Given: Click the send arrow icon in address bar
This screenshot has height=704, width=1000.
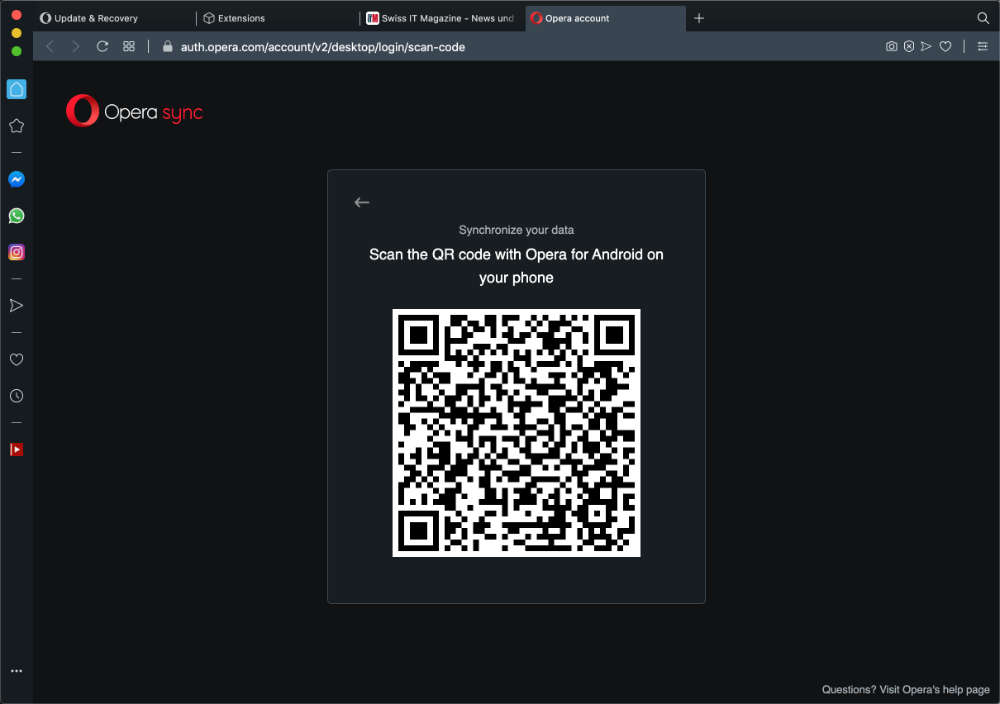Looking at the screenshot, I should coord(927,47).
